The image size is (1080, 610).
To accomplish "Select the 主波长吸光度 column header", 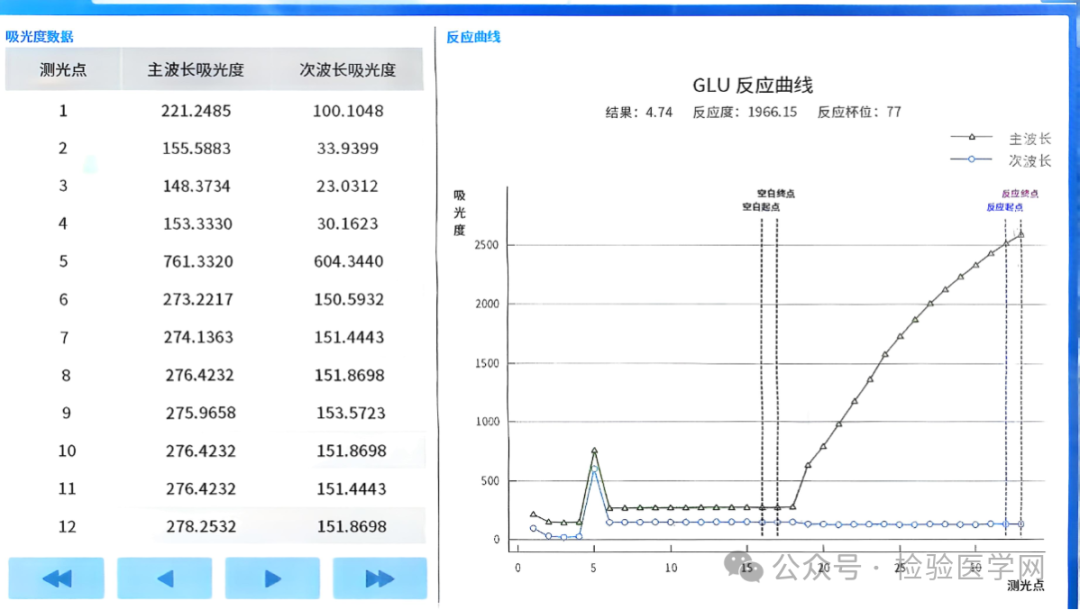I will [x=196, y=70].
